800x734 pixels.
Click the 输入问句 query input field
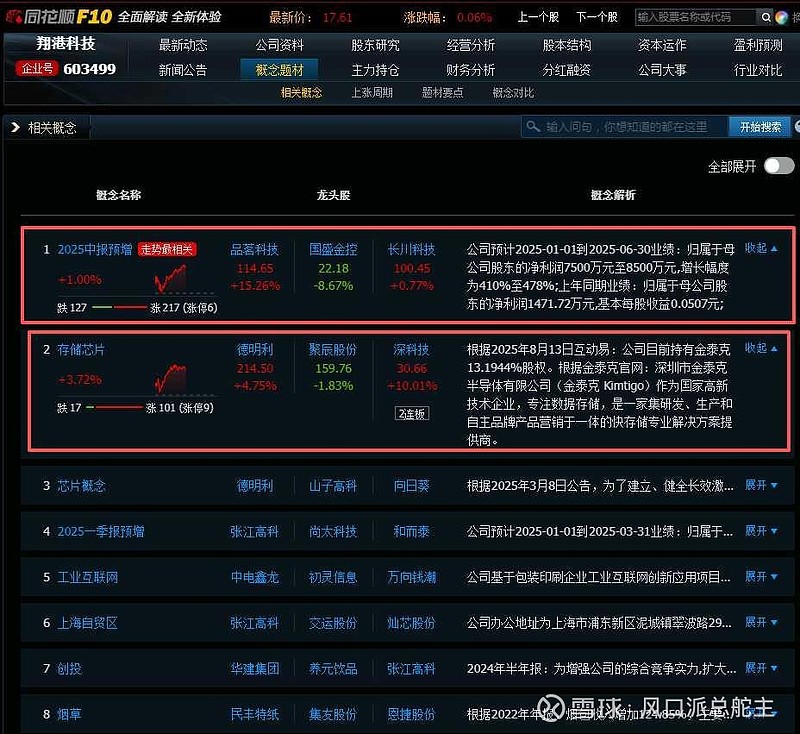625,127
